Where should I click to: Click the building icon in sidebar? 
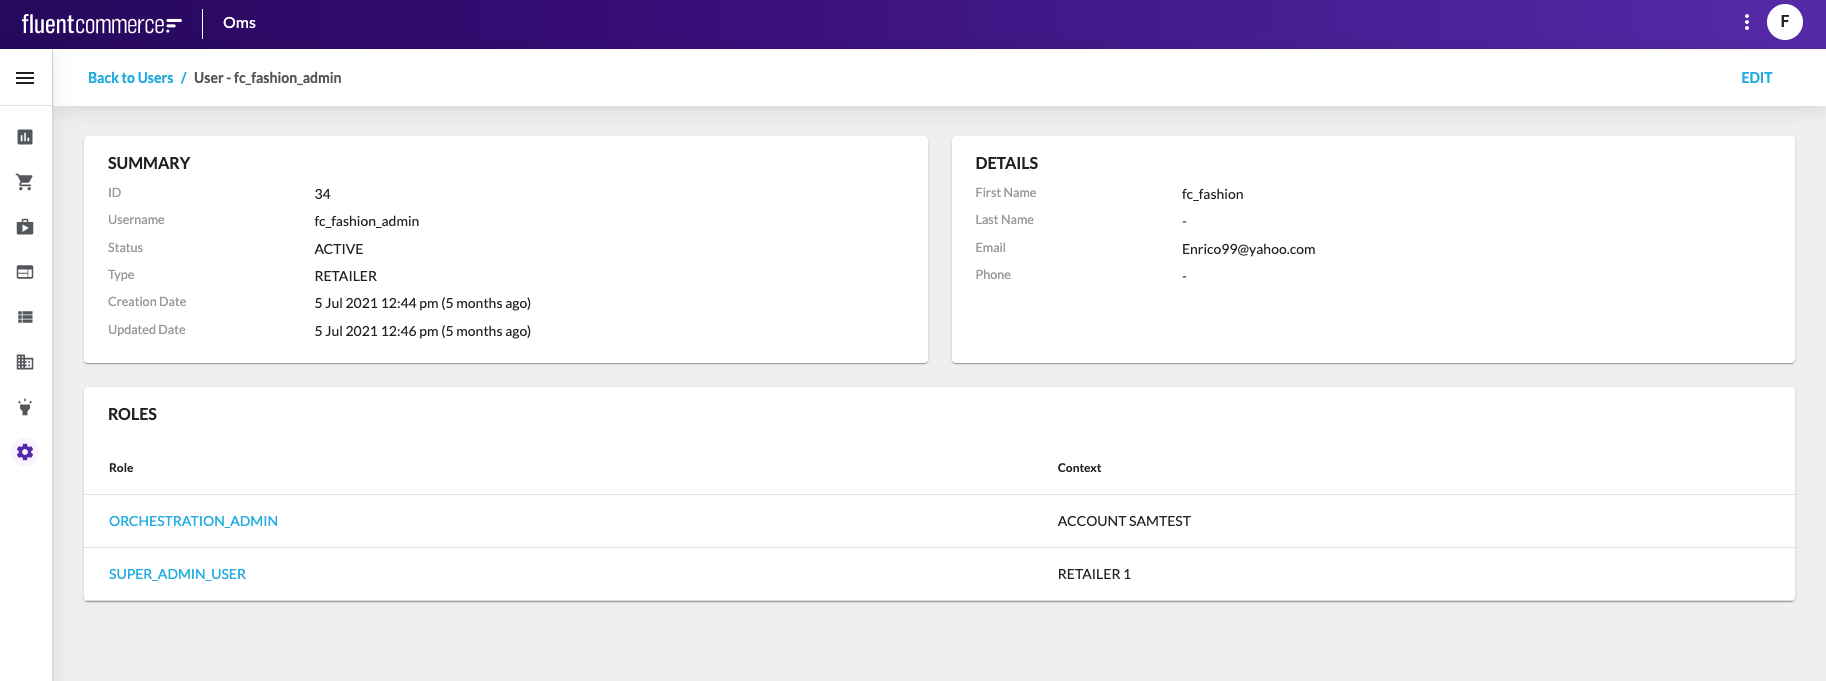point(25,362)
